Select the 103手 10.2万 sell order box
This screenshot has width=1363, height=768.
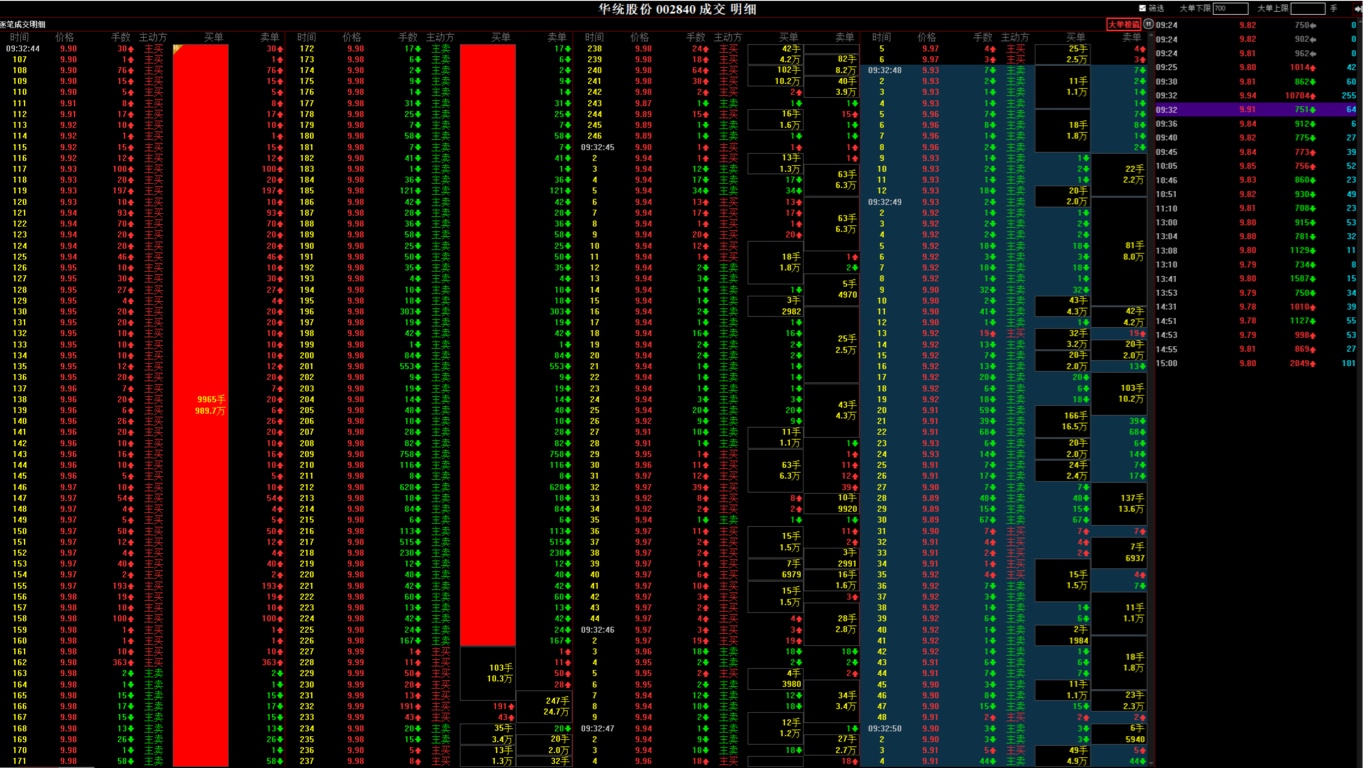1119,393
